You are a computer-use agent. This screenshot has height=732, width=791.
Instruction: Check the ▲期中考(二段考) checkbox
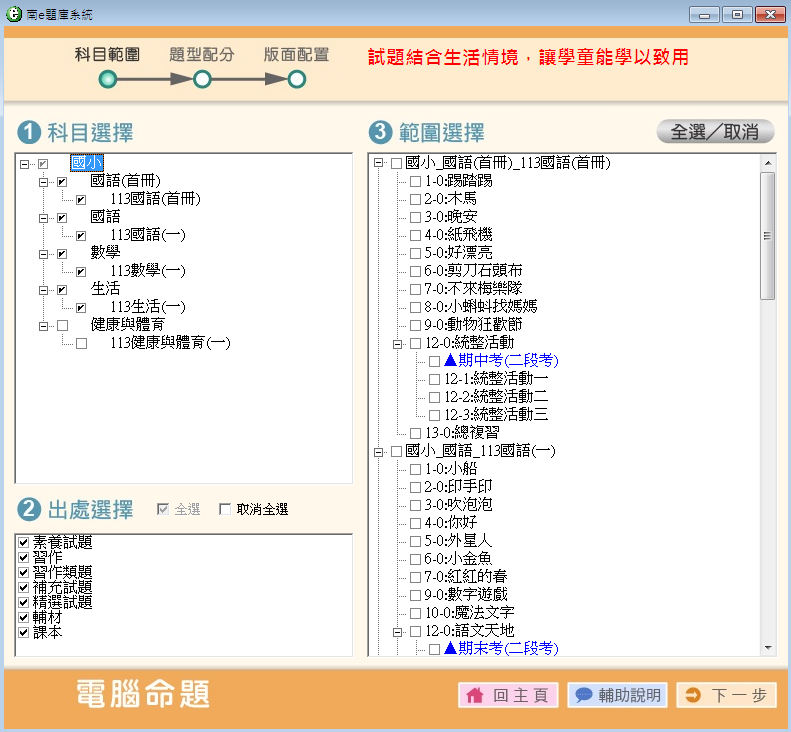click(x=435, y=361)
